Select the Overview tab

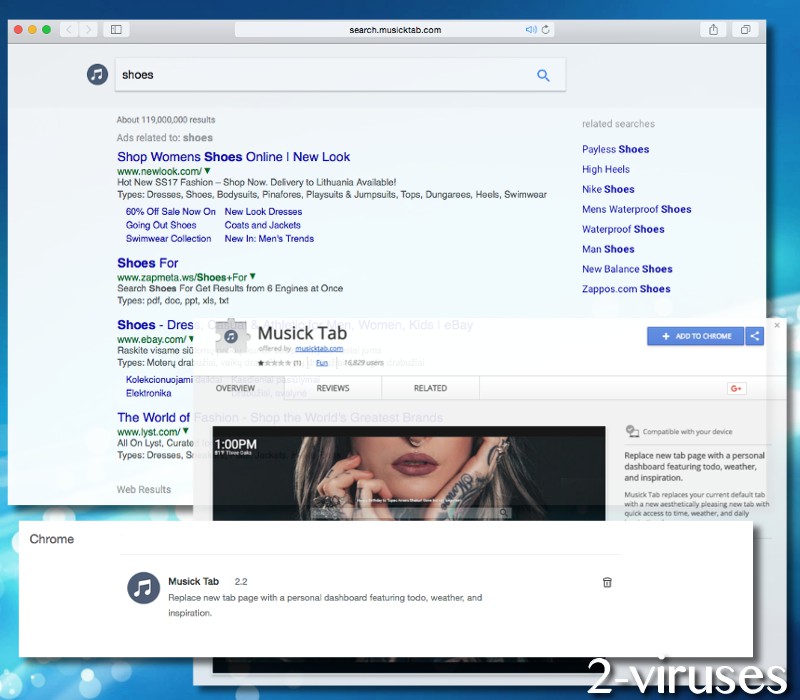(x=236, y=388)
